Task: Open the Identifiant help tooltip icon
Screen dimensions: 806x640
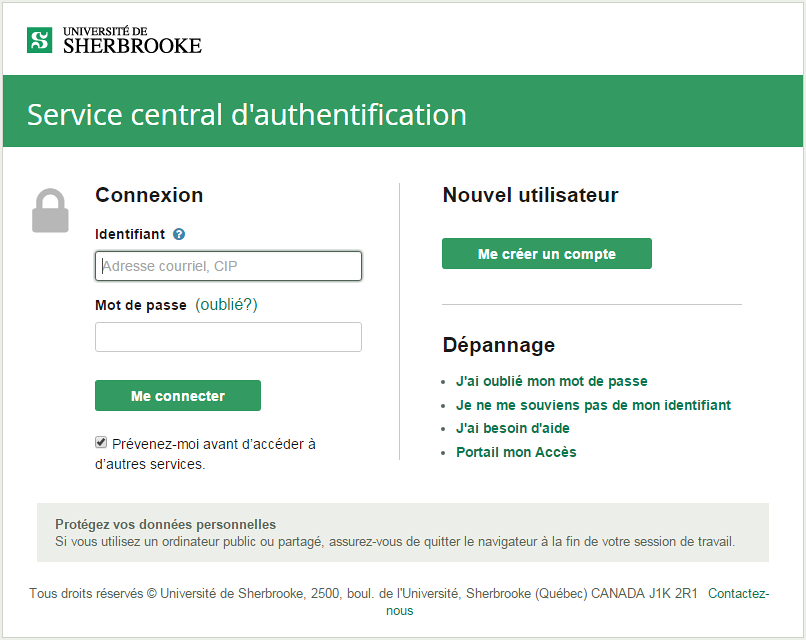Action: (178, 234)
